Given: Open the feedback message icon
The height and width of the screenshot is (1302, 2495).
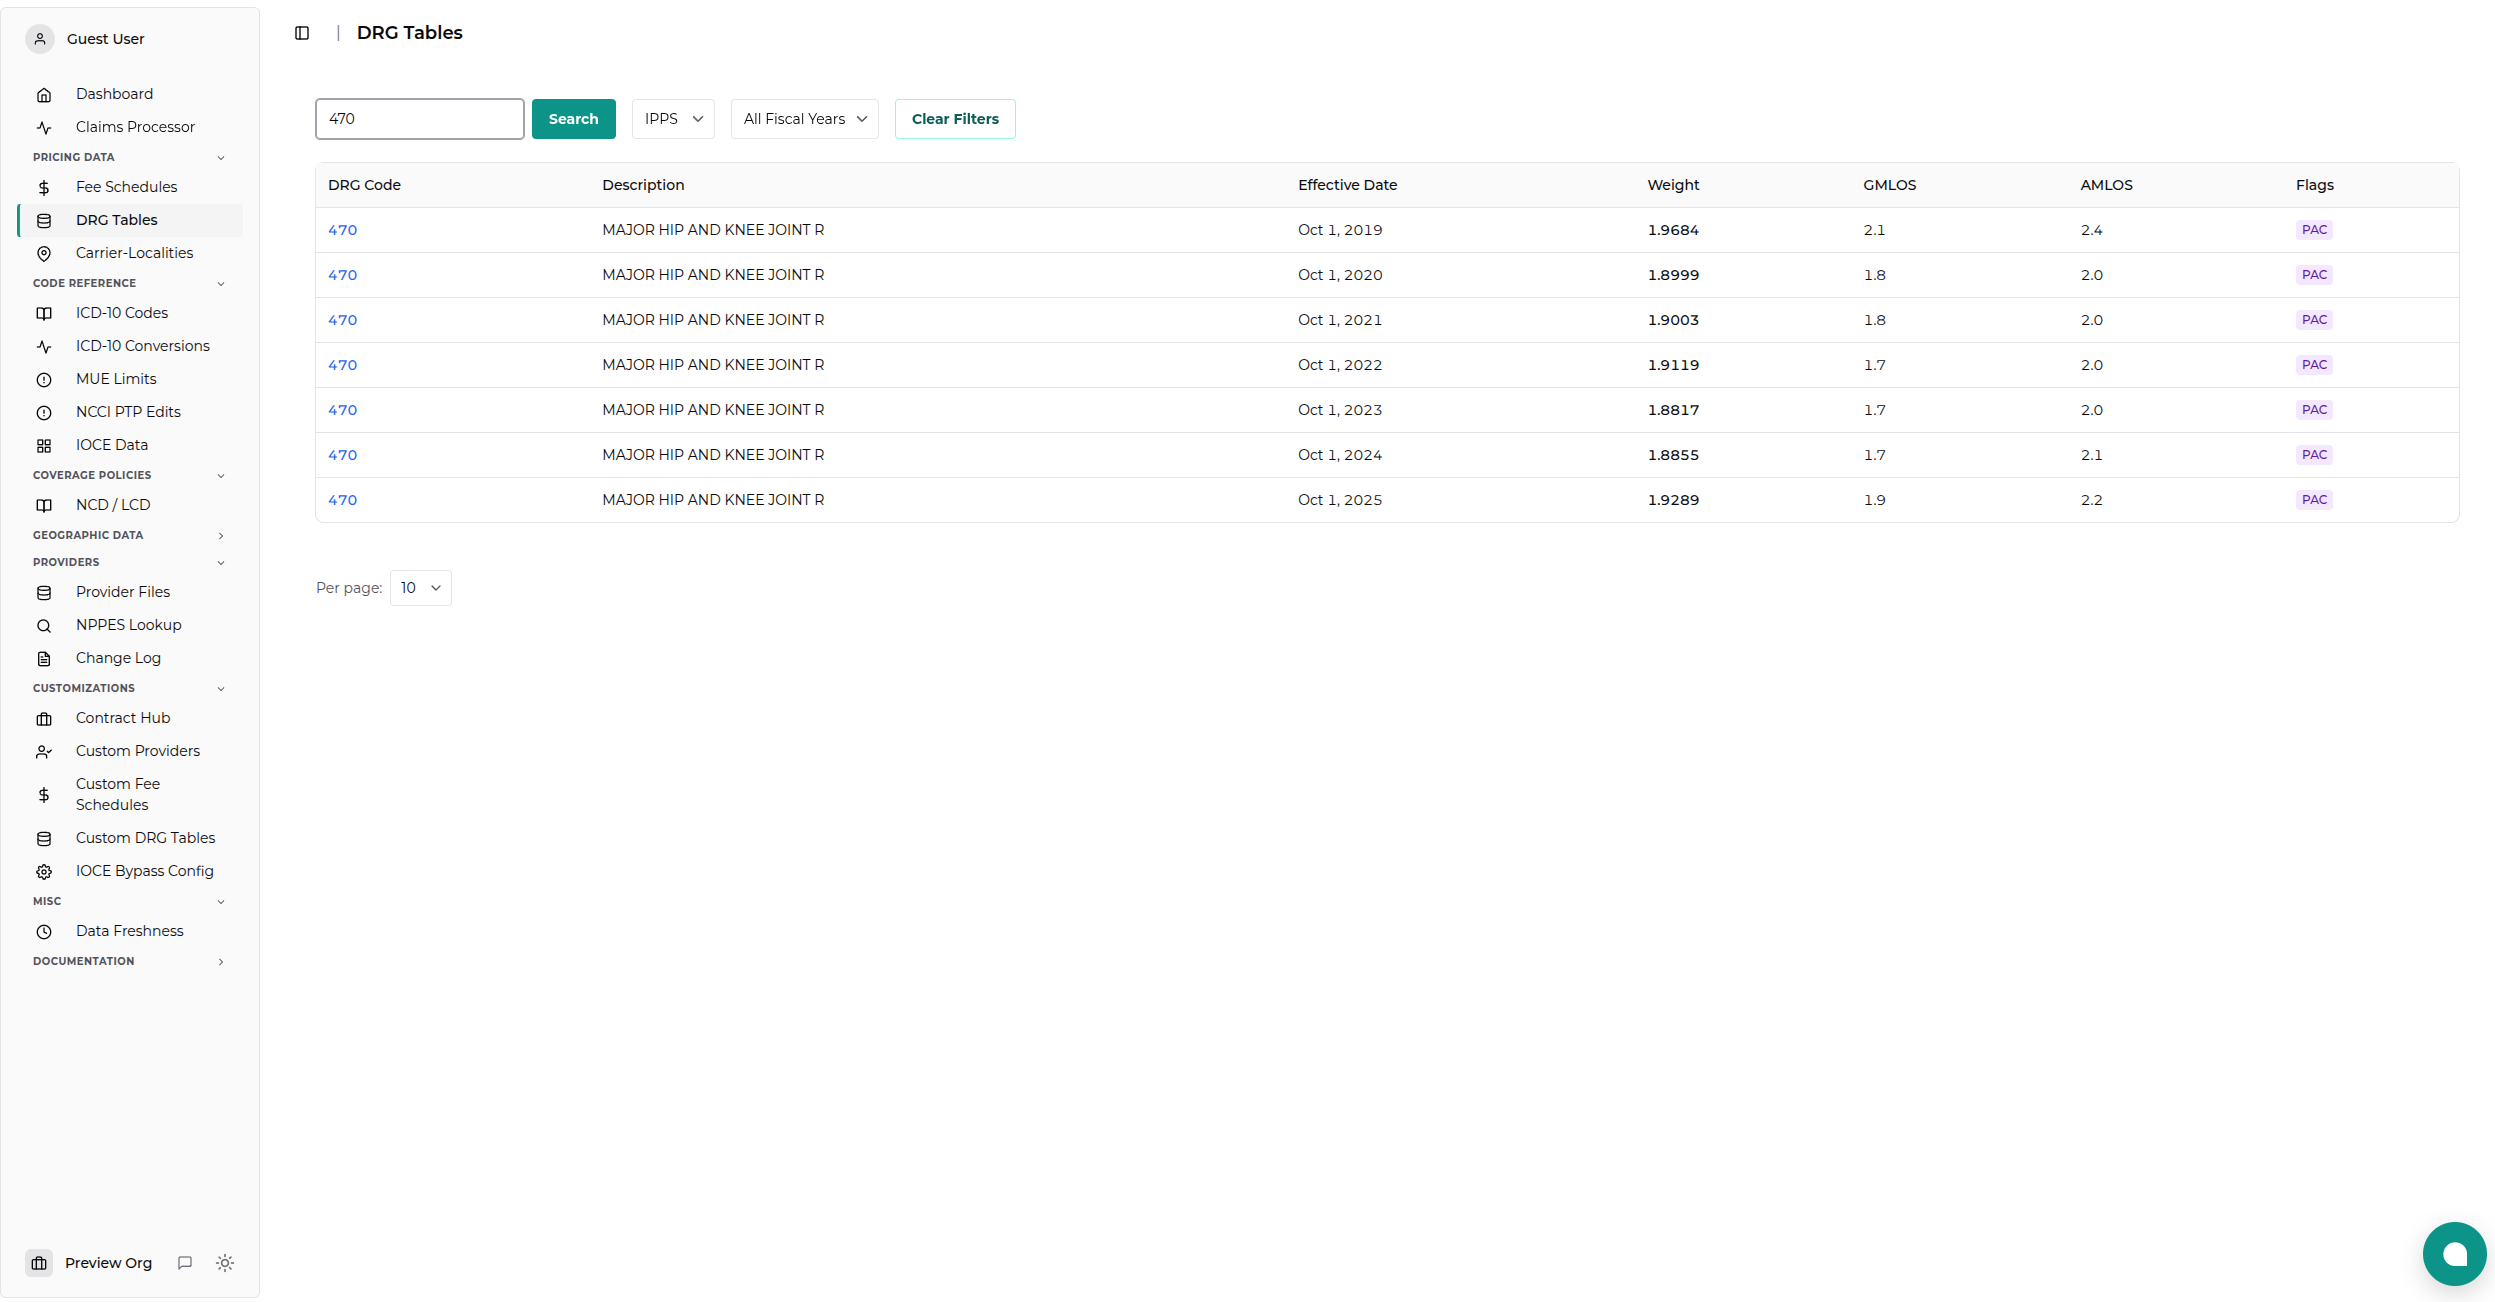Looking at the screenshot, I should (185, 1263).
